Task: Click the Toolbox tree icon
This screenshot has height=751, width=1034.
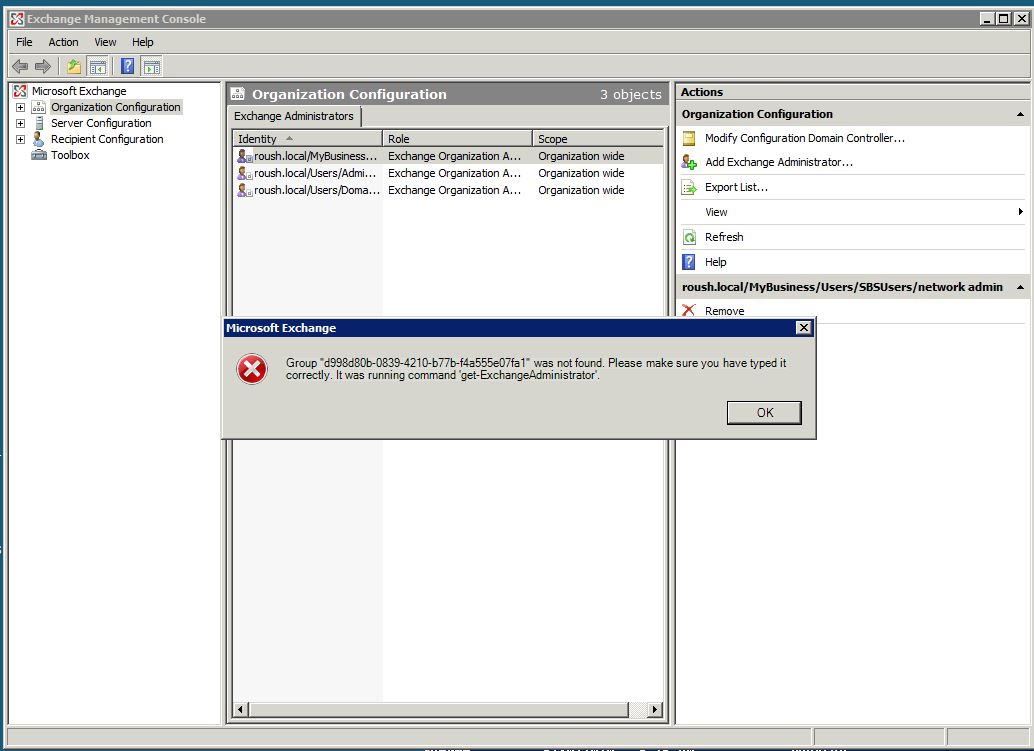Action: [39, 155]
